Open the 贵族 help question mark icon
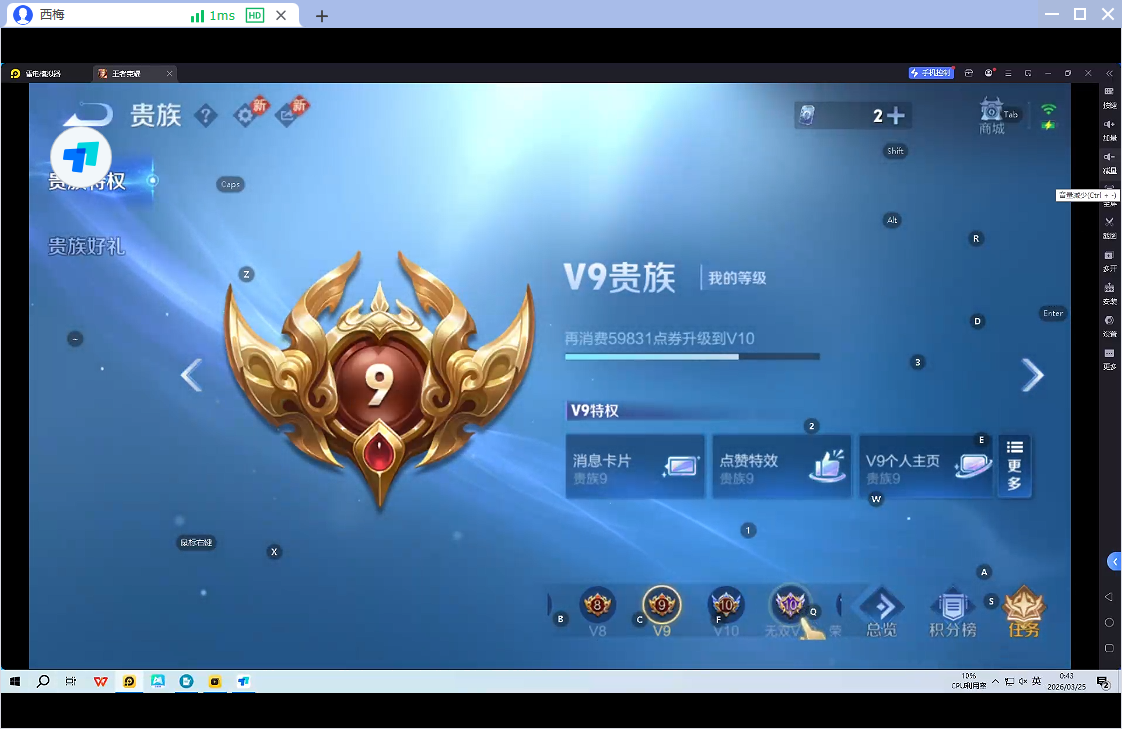The image size is (1122, 729). [x=207, y=117]
